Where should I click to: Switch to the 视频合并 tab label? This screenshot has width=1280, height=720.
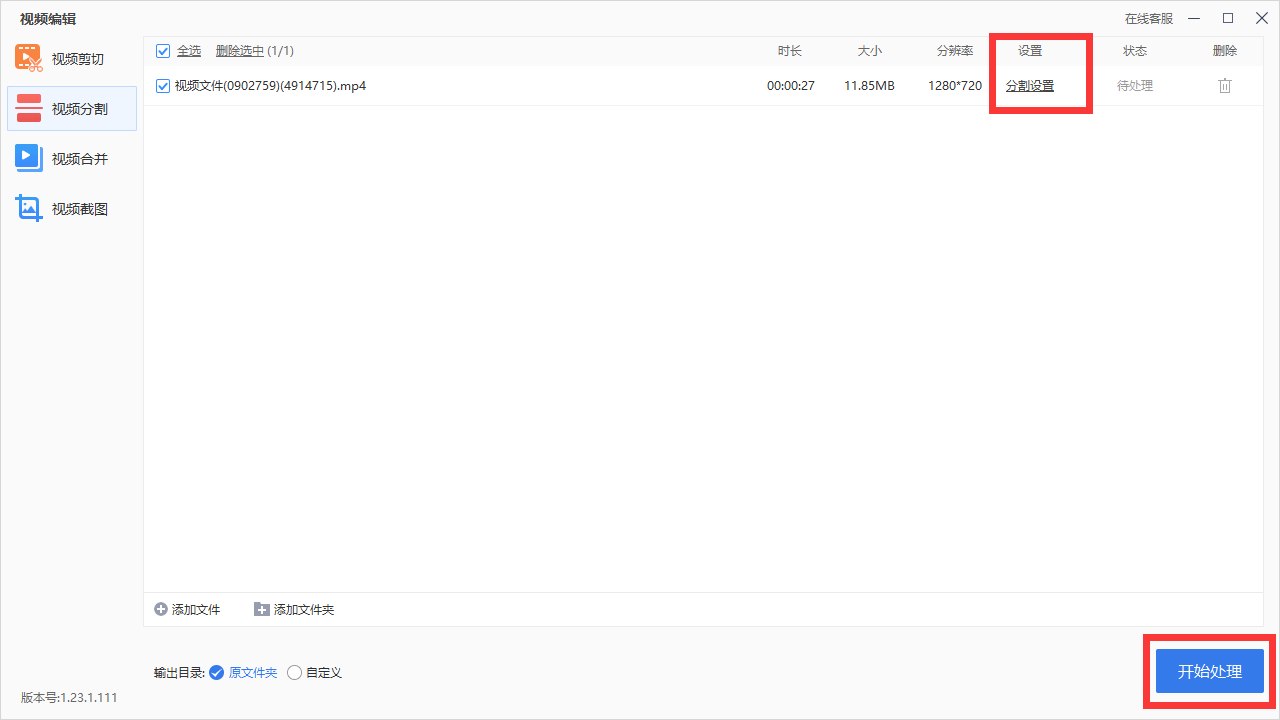(x=80, y=159)
